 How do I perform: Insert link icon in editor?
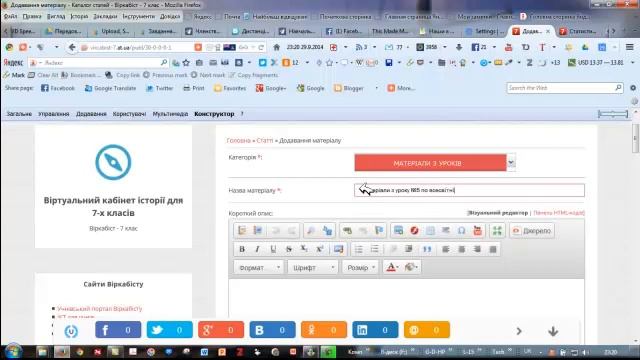point(347,231)
